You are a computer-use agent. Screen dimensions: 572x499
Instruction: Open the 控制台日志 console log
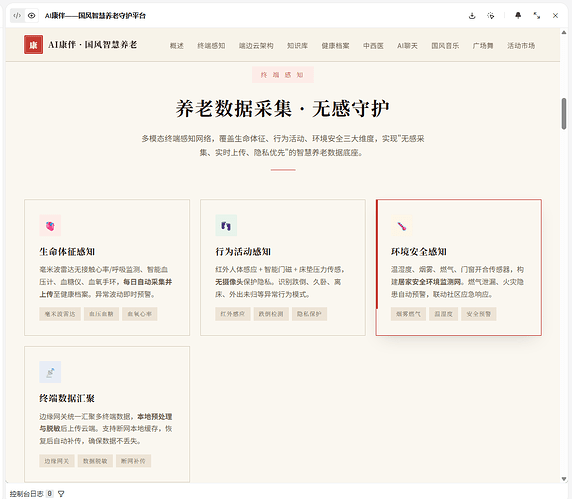[26, 494]
